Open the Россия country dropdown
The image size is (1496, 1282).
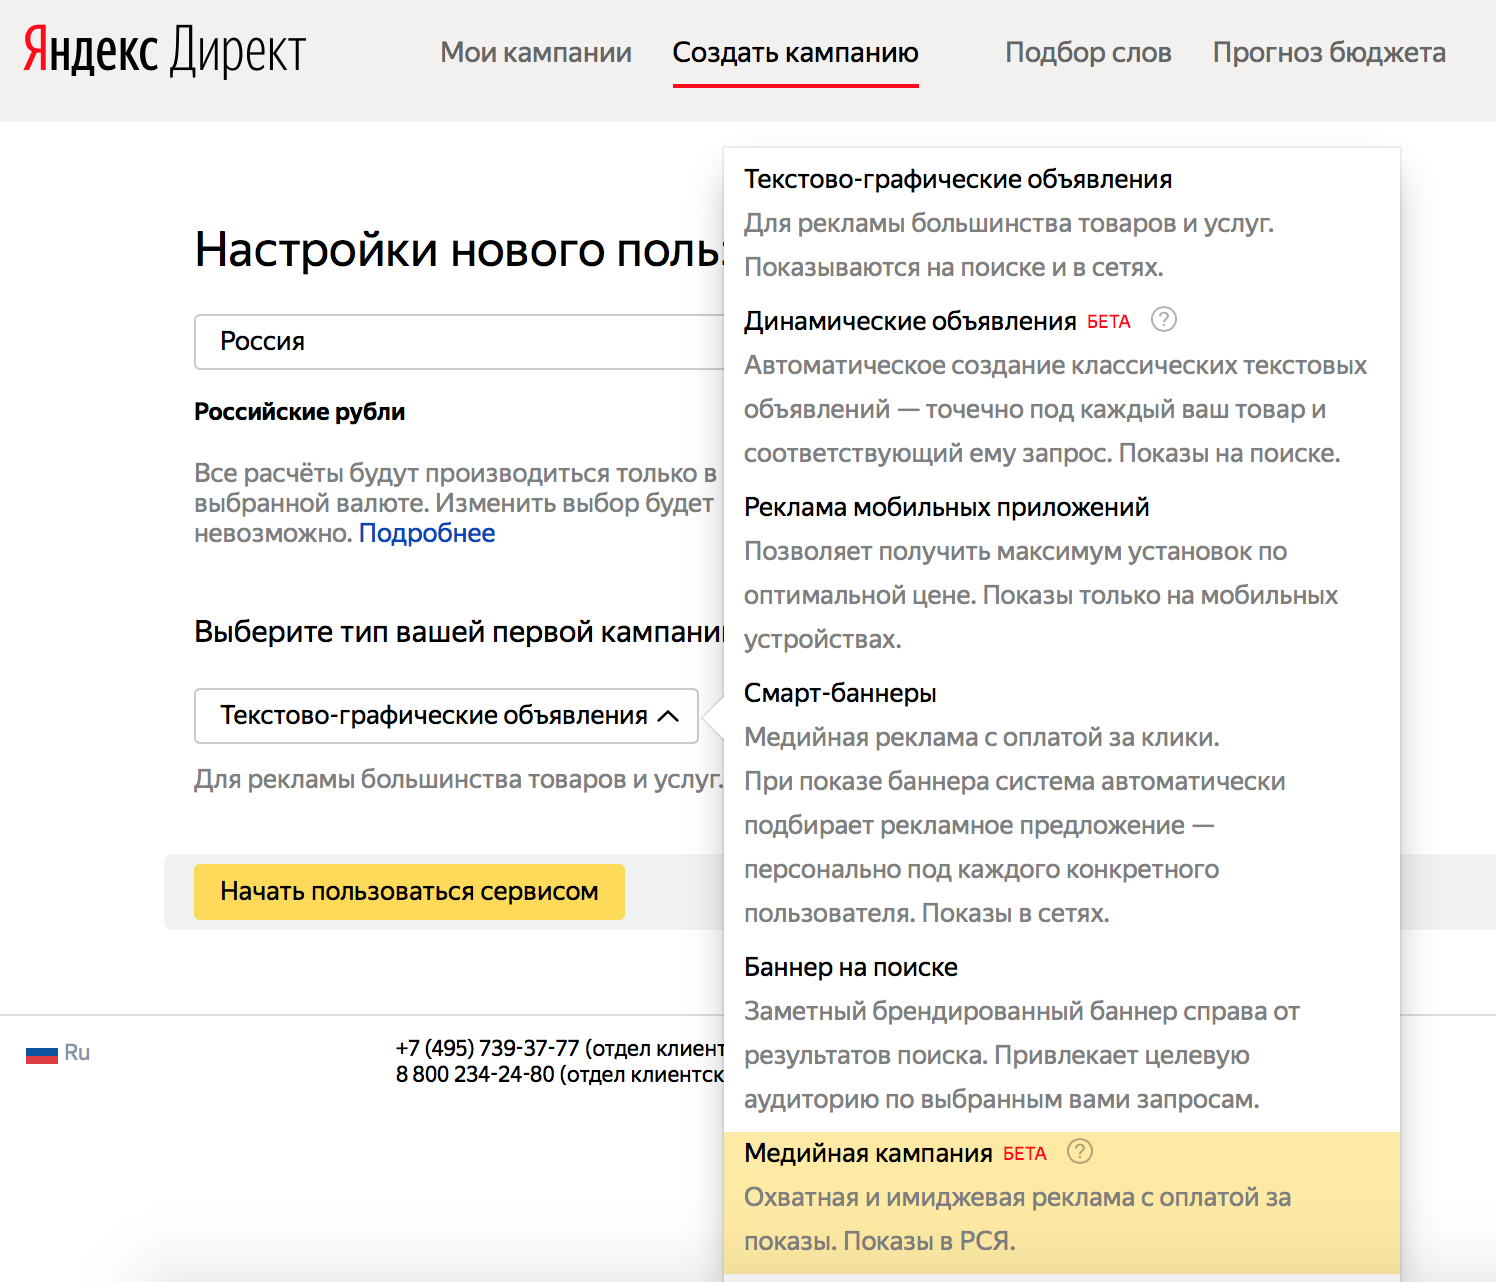tap(459, 342)
